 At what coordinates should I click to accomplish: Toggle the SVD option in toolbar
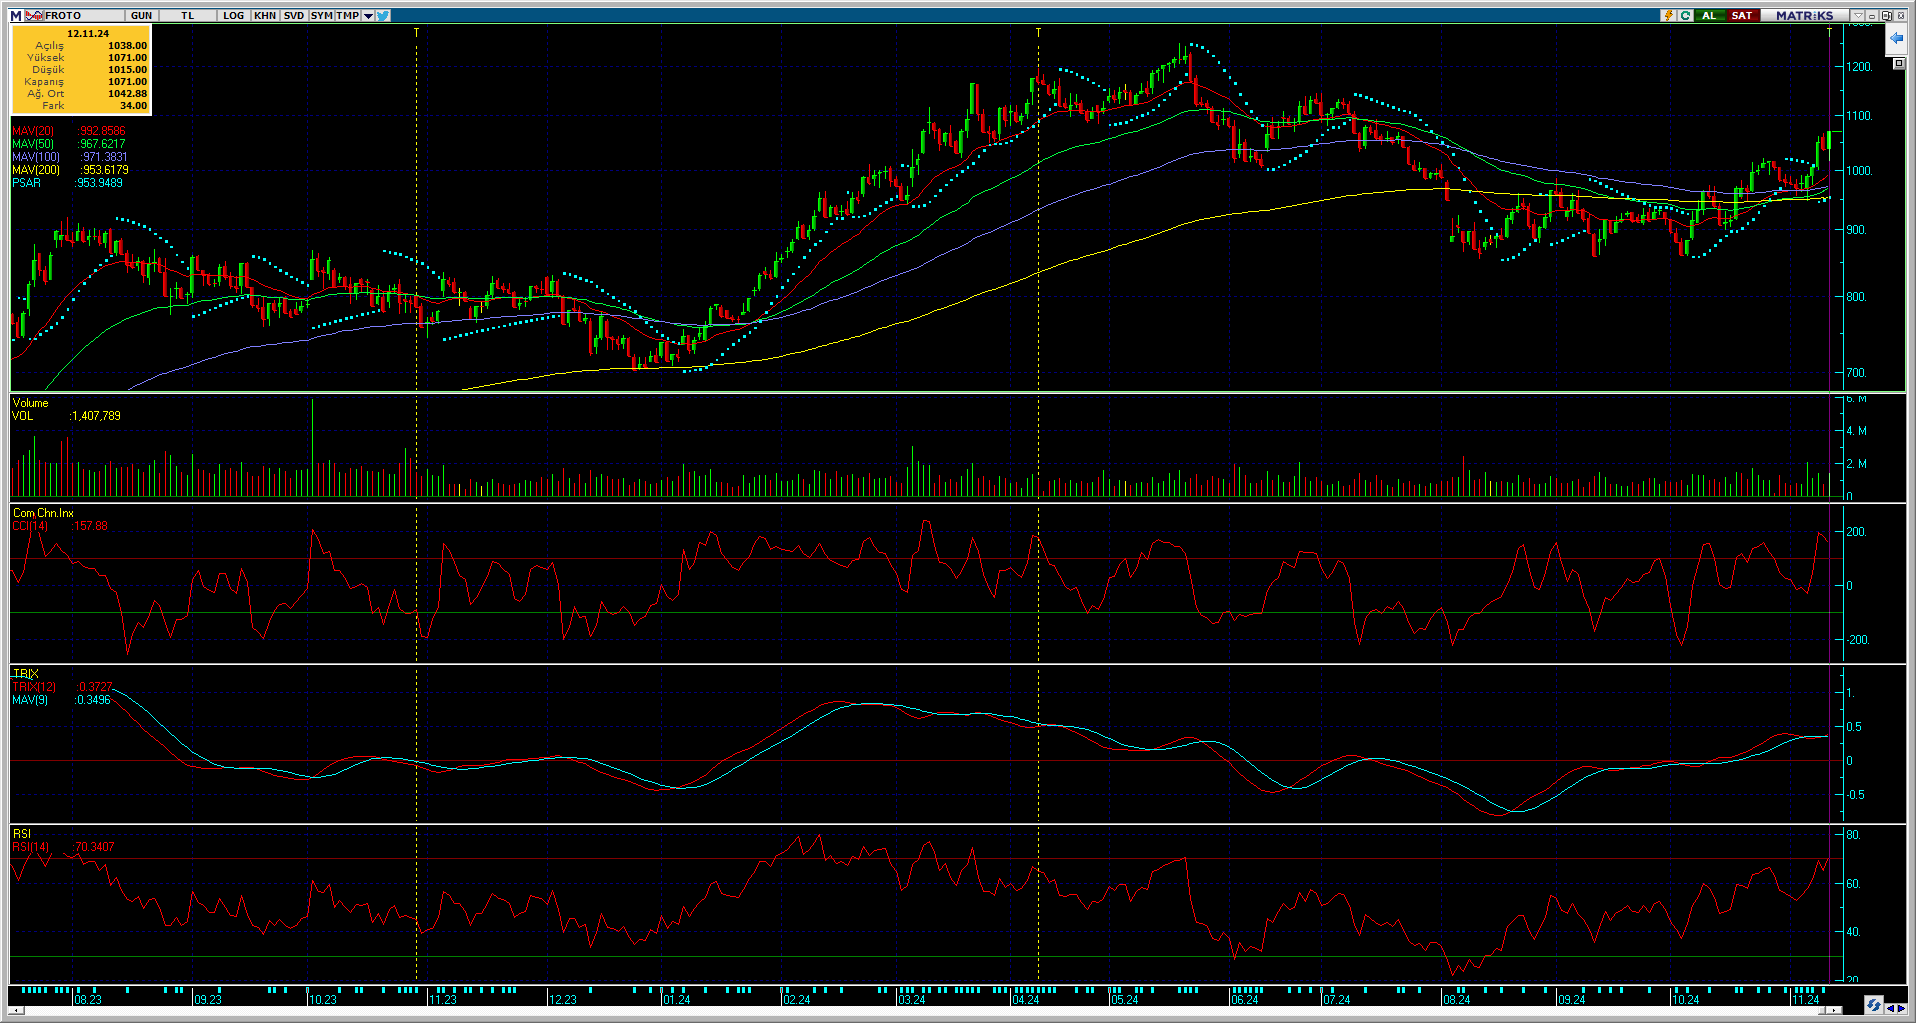[293, 16]
